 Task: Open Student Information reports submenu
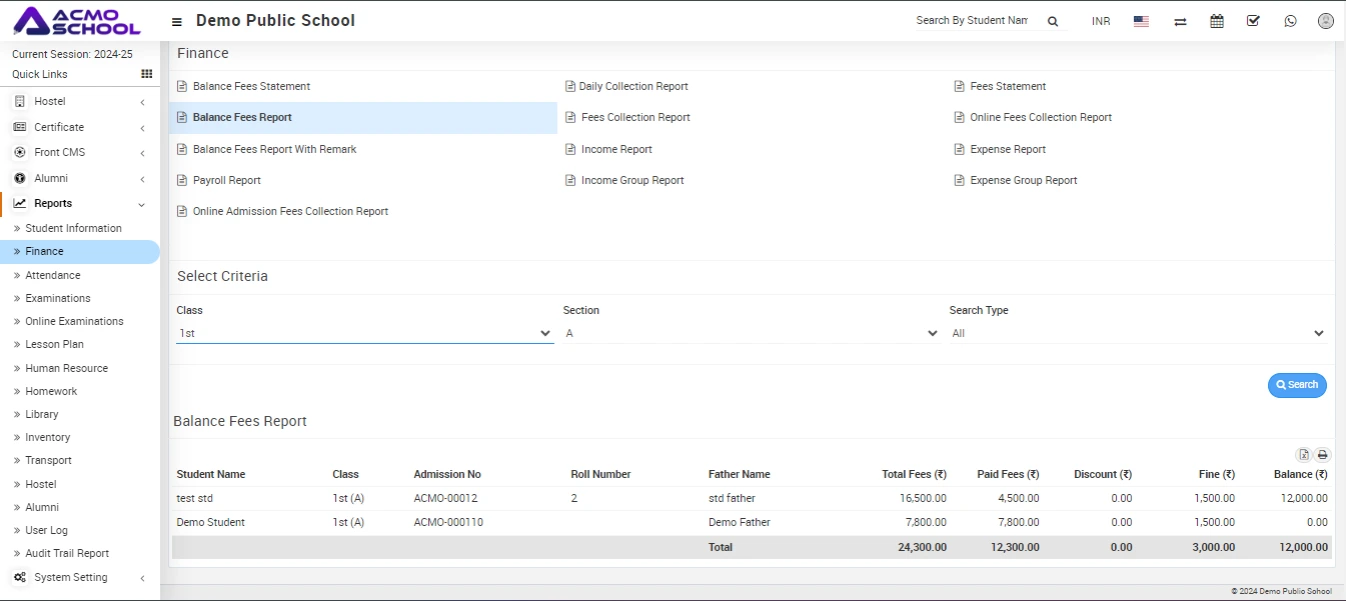[x=73, y=228]
